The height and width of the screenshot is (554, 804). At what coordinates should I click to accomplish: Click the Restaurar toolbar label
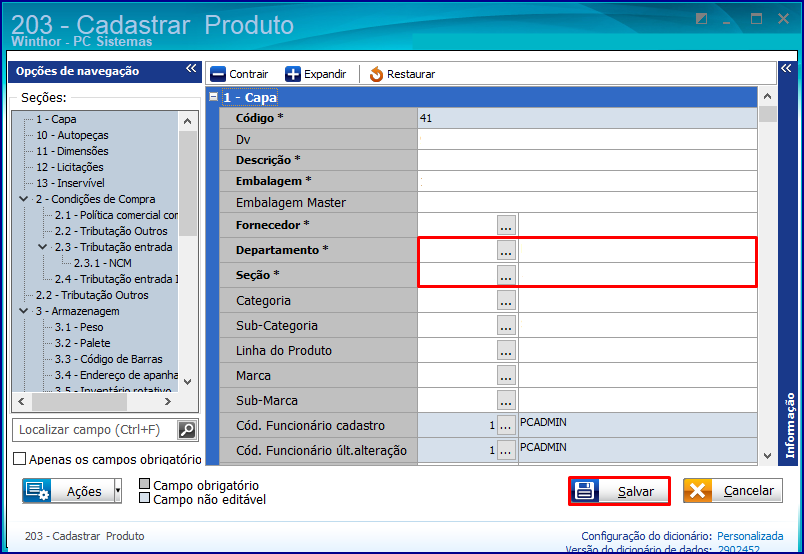point(411,74)
